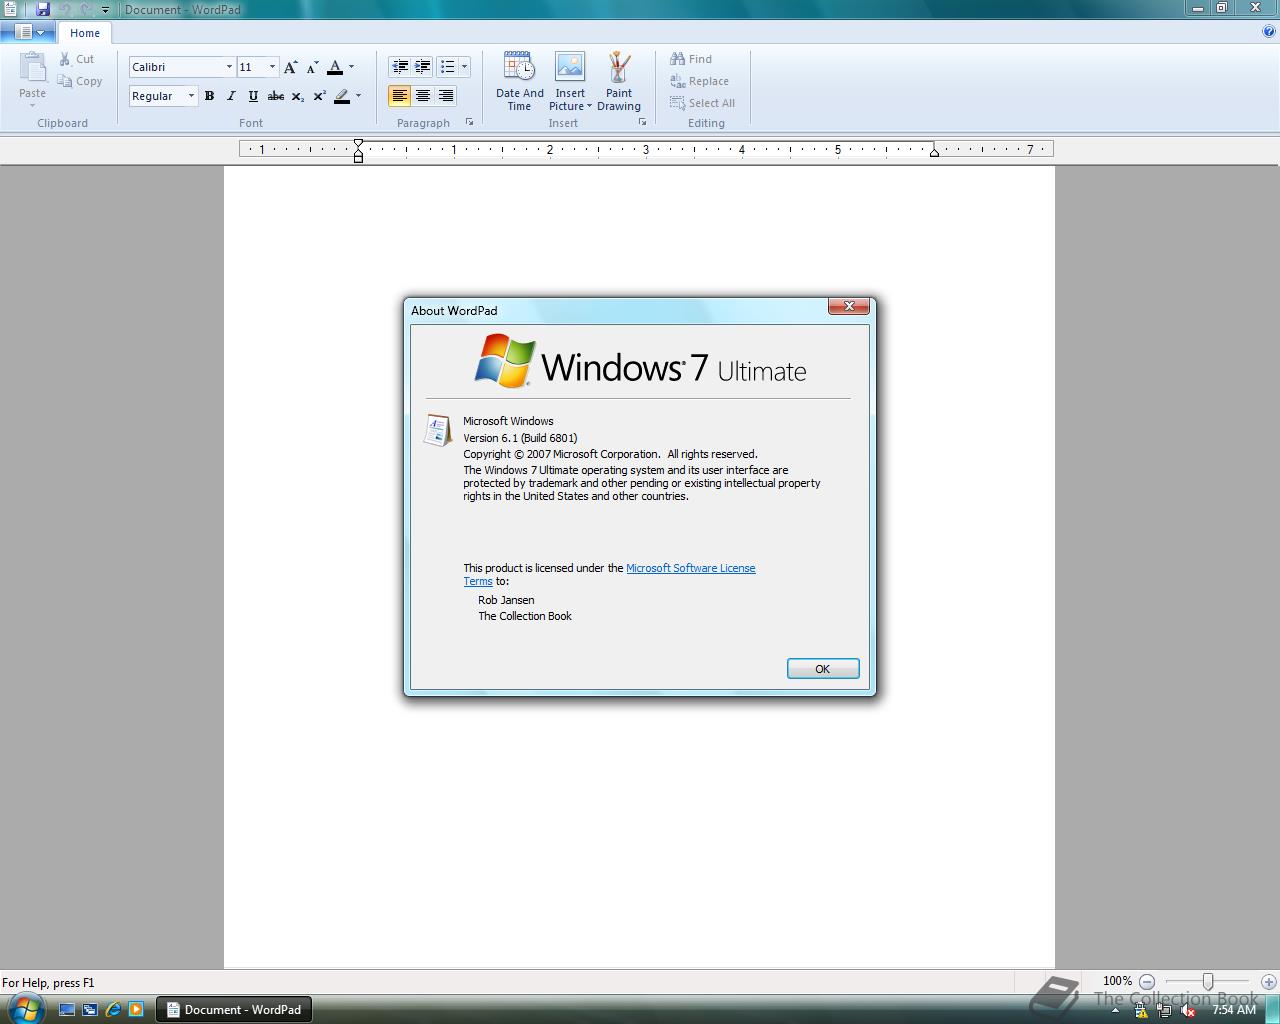Click the Copy button

[x=80, y=81]
